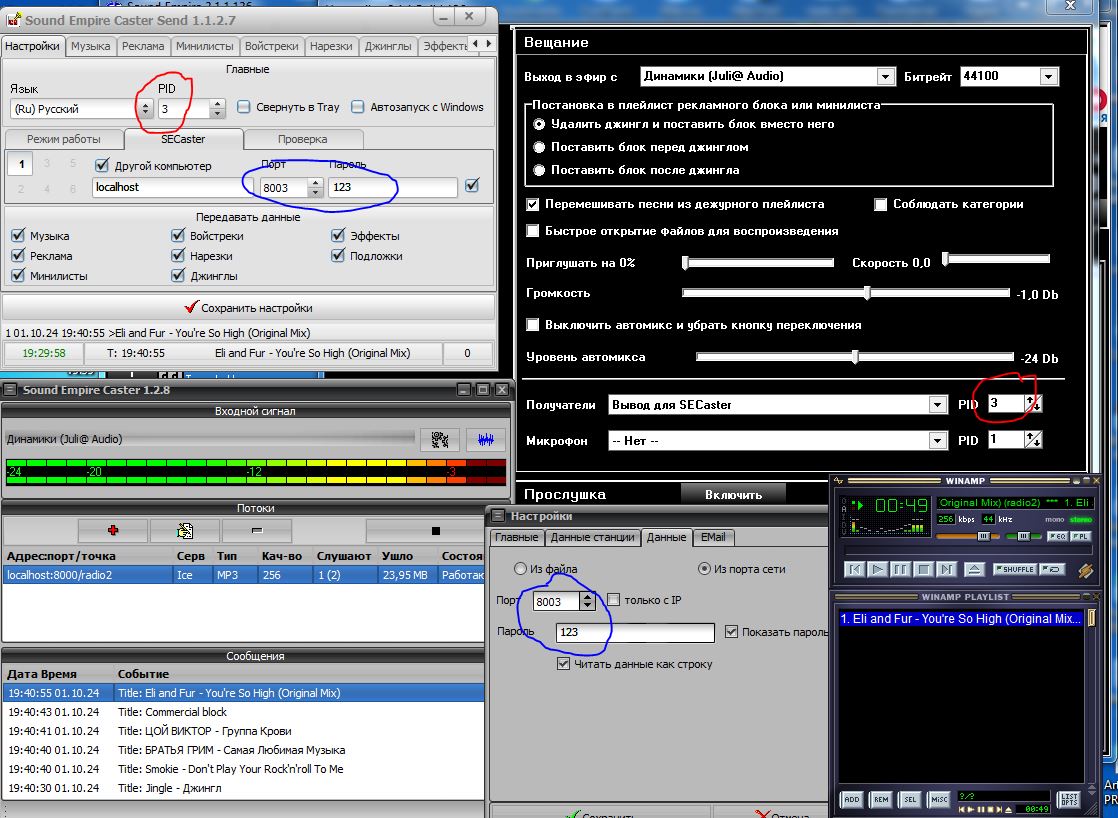The height and width of the screenshot is (818, 1118).
Task: Switch to the Музыка tab
Action: 91,46
